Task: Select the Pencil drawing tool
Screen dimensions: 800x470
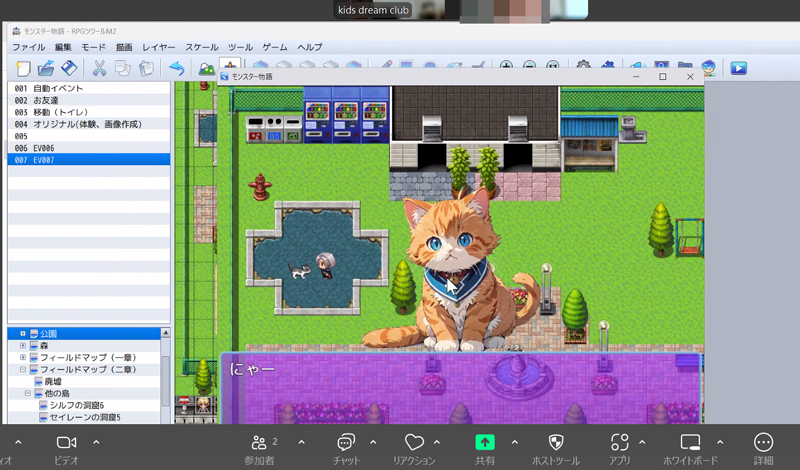Action: click(386, 64)
